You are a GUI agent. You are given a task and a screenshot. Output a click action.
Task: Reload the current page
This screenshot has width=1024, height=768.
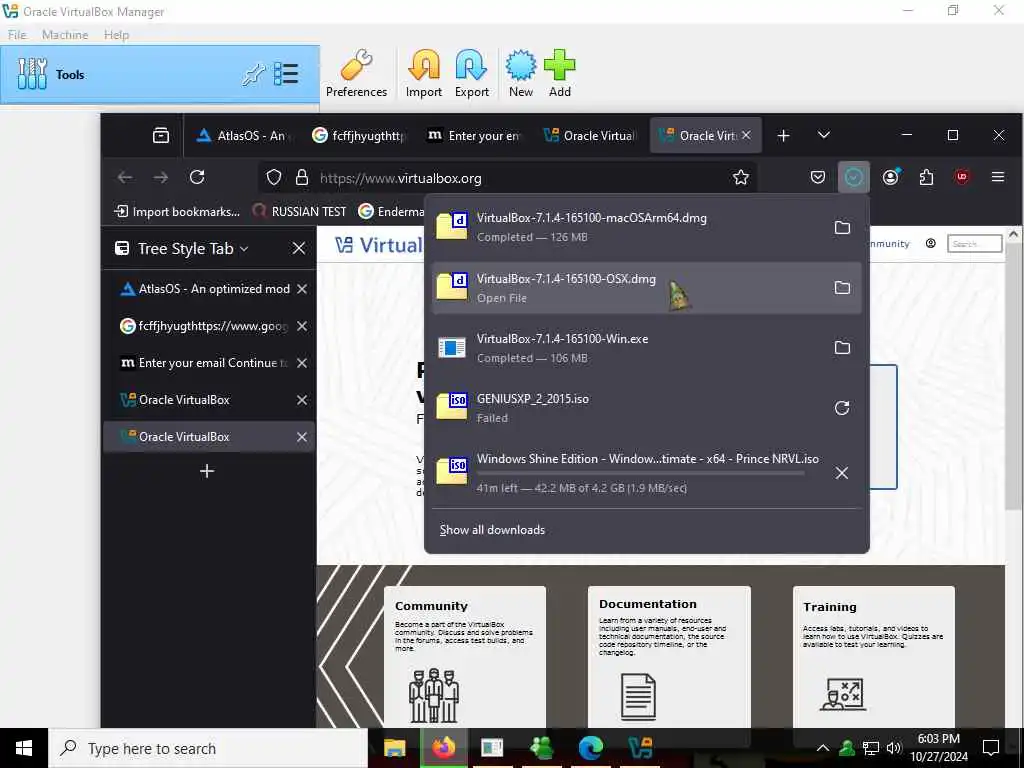(x=197, y=177)
